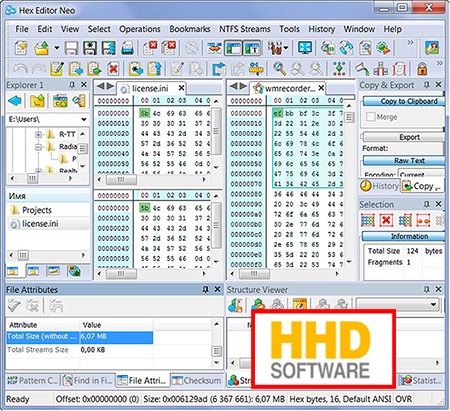Click horizontal scrollbar thumb in upper license.ini view
This screenshot has width=450, height=411.
121,180
